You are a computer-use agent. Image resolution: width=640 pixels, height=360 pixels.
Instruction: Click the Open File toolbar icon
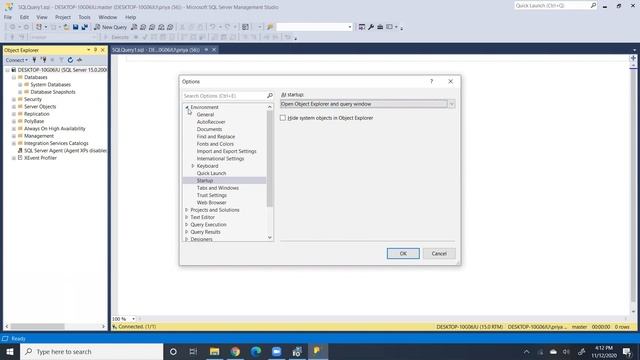click(66, 27)
